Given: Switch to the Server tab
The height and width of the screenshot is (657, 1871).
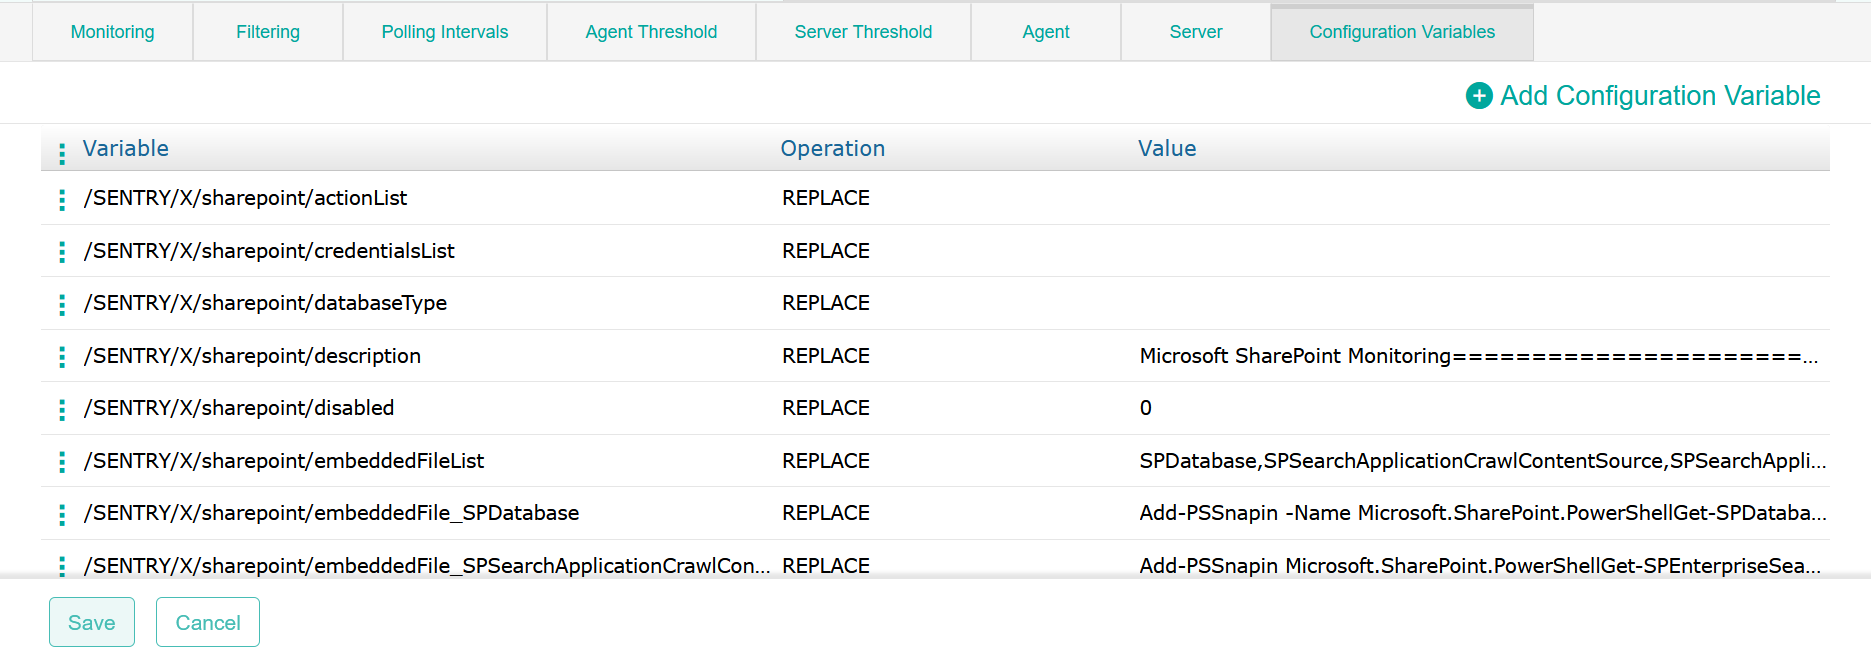Looking at the screenshot, I should (x=1196, y=32).
